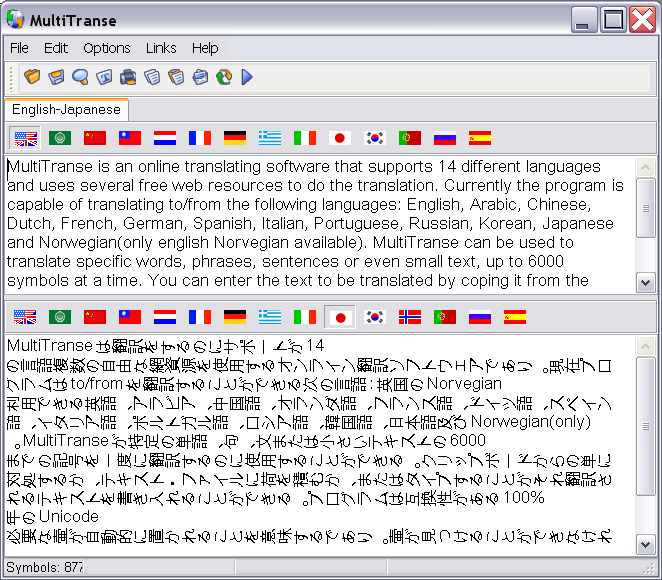Click the blue Translate play arrow

pos(247,77)
